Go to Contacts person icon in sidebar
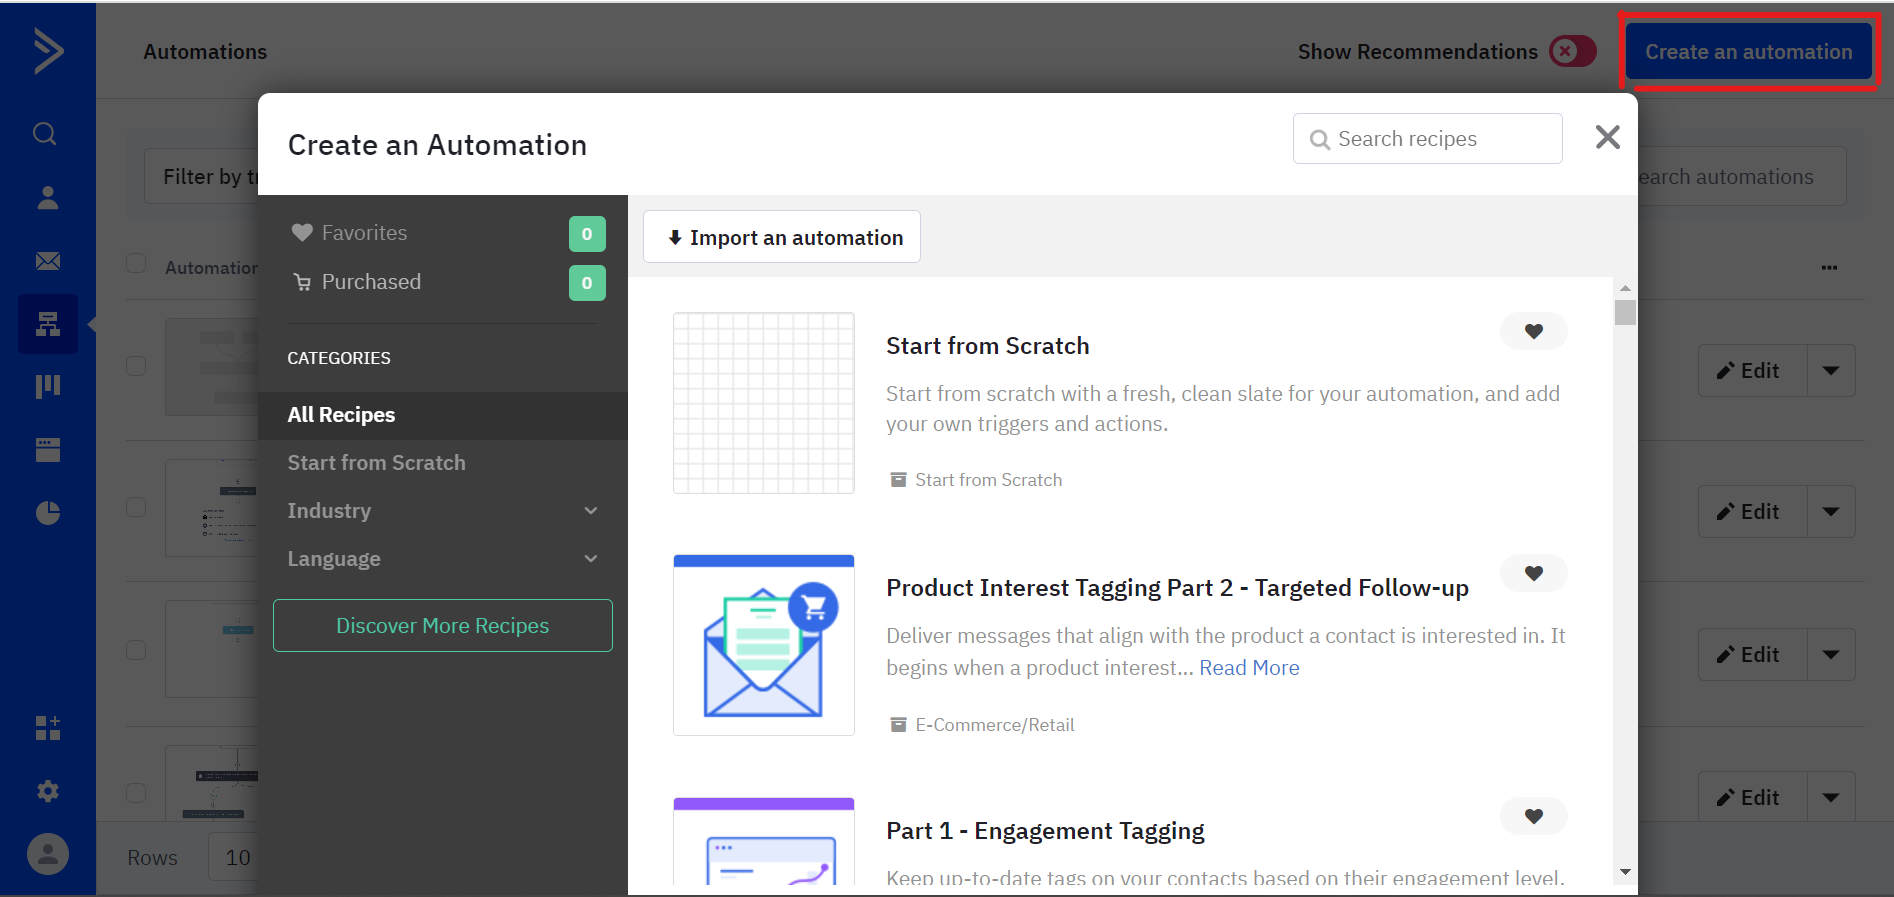This screenshot has width=1894, height=897. click(x=47, y=198)
